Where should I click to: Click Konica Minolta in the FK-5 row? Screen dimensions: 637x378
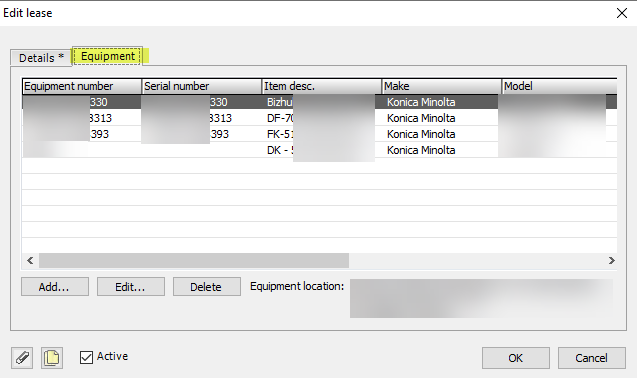click(421, 134)
